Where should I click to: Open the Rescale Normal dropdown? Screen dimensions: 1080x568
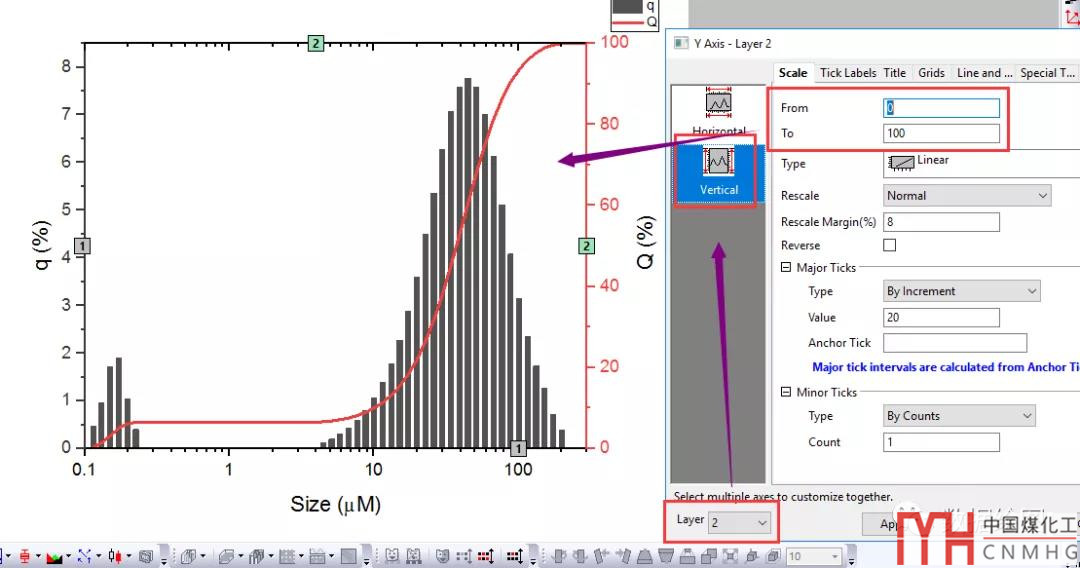click(x=967, y=196)
